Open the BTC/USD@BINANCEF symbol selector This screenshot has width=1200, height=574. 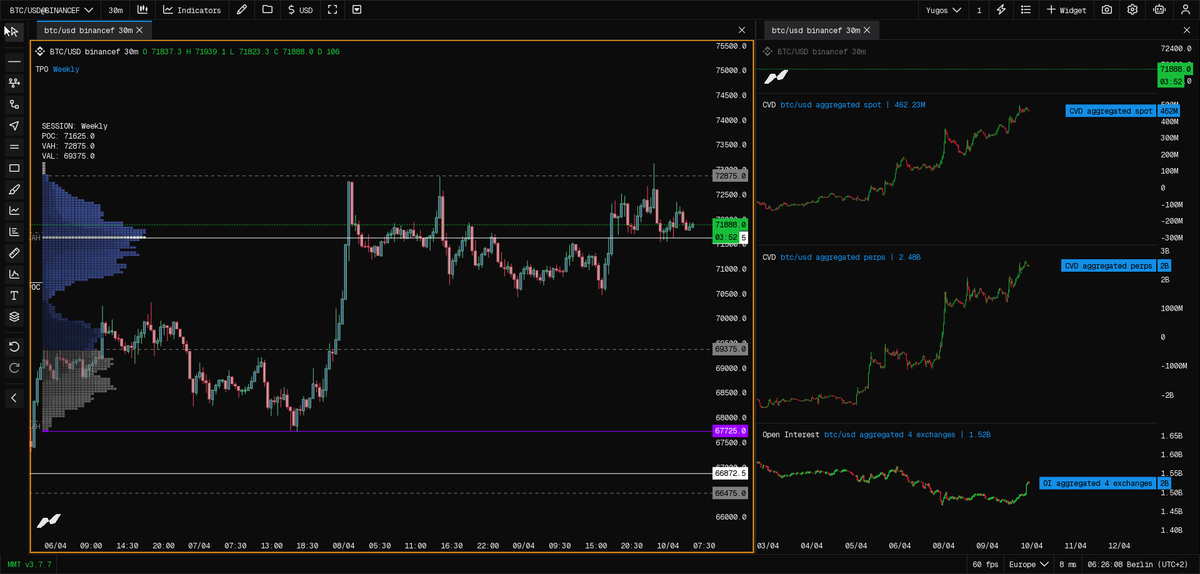[x=50, y=10]
